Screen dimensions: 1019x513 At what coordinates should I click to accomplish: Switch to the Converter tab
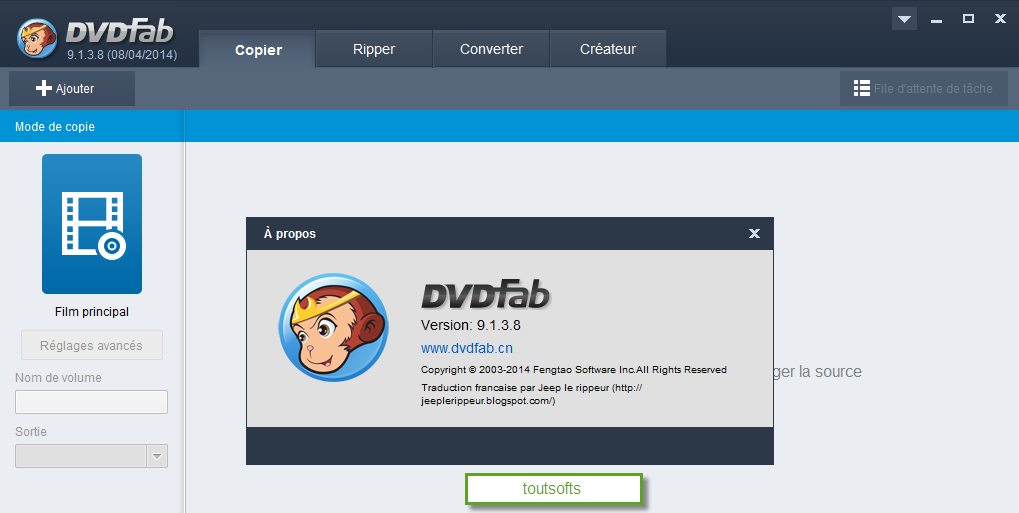pos(491,49)
